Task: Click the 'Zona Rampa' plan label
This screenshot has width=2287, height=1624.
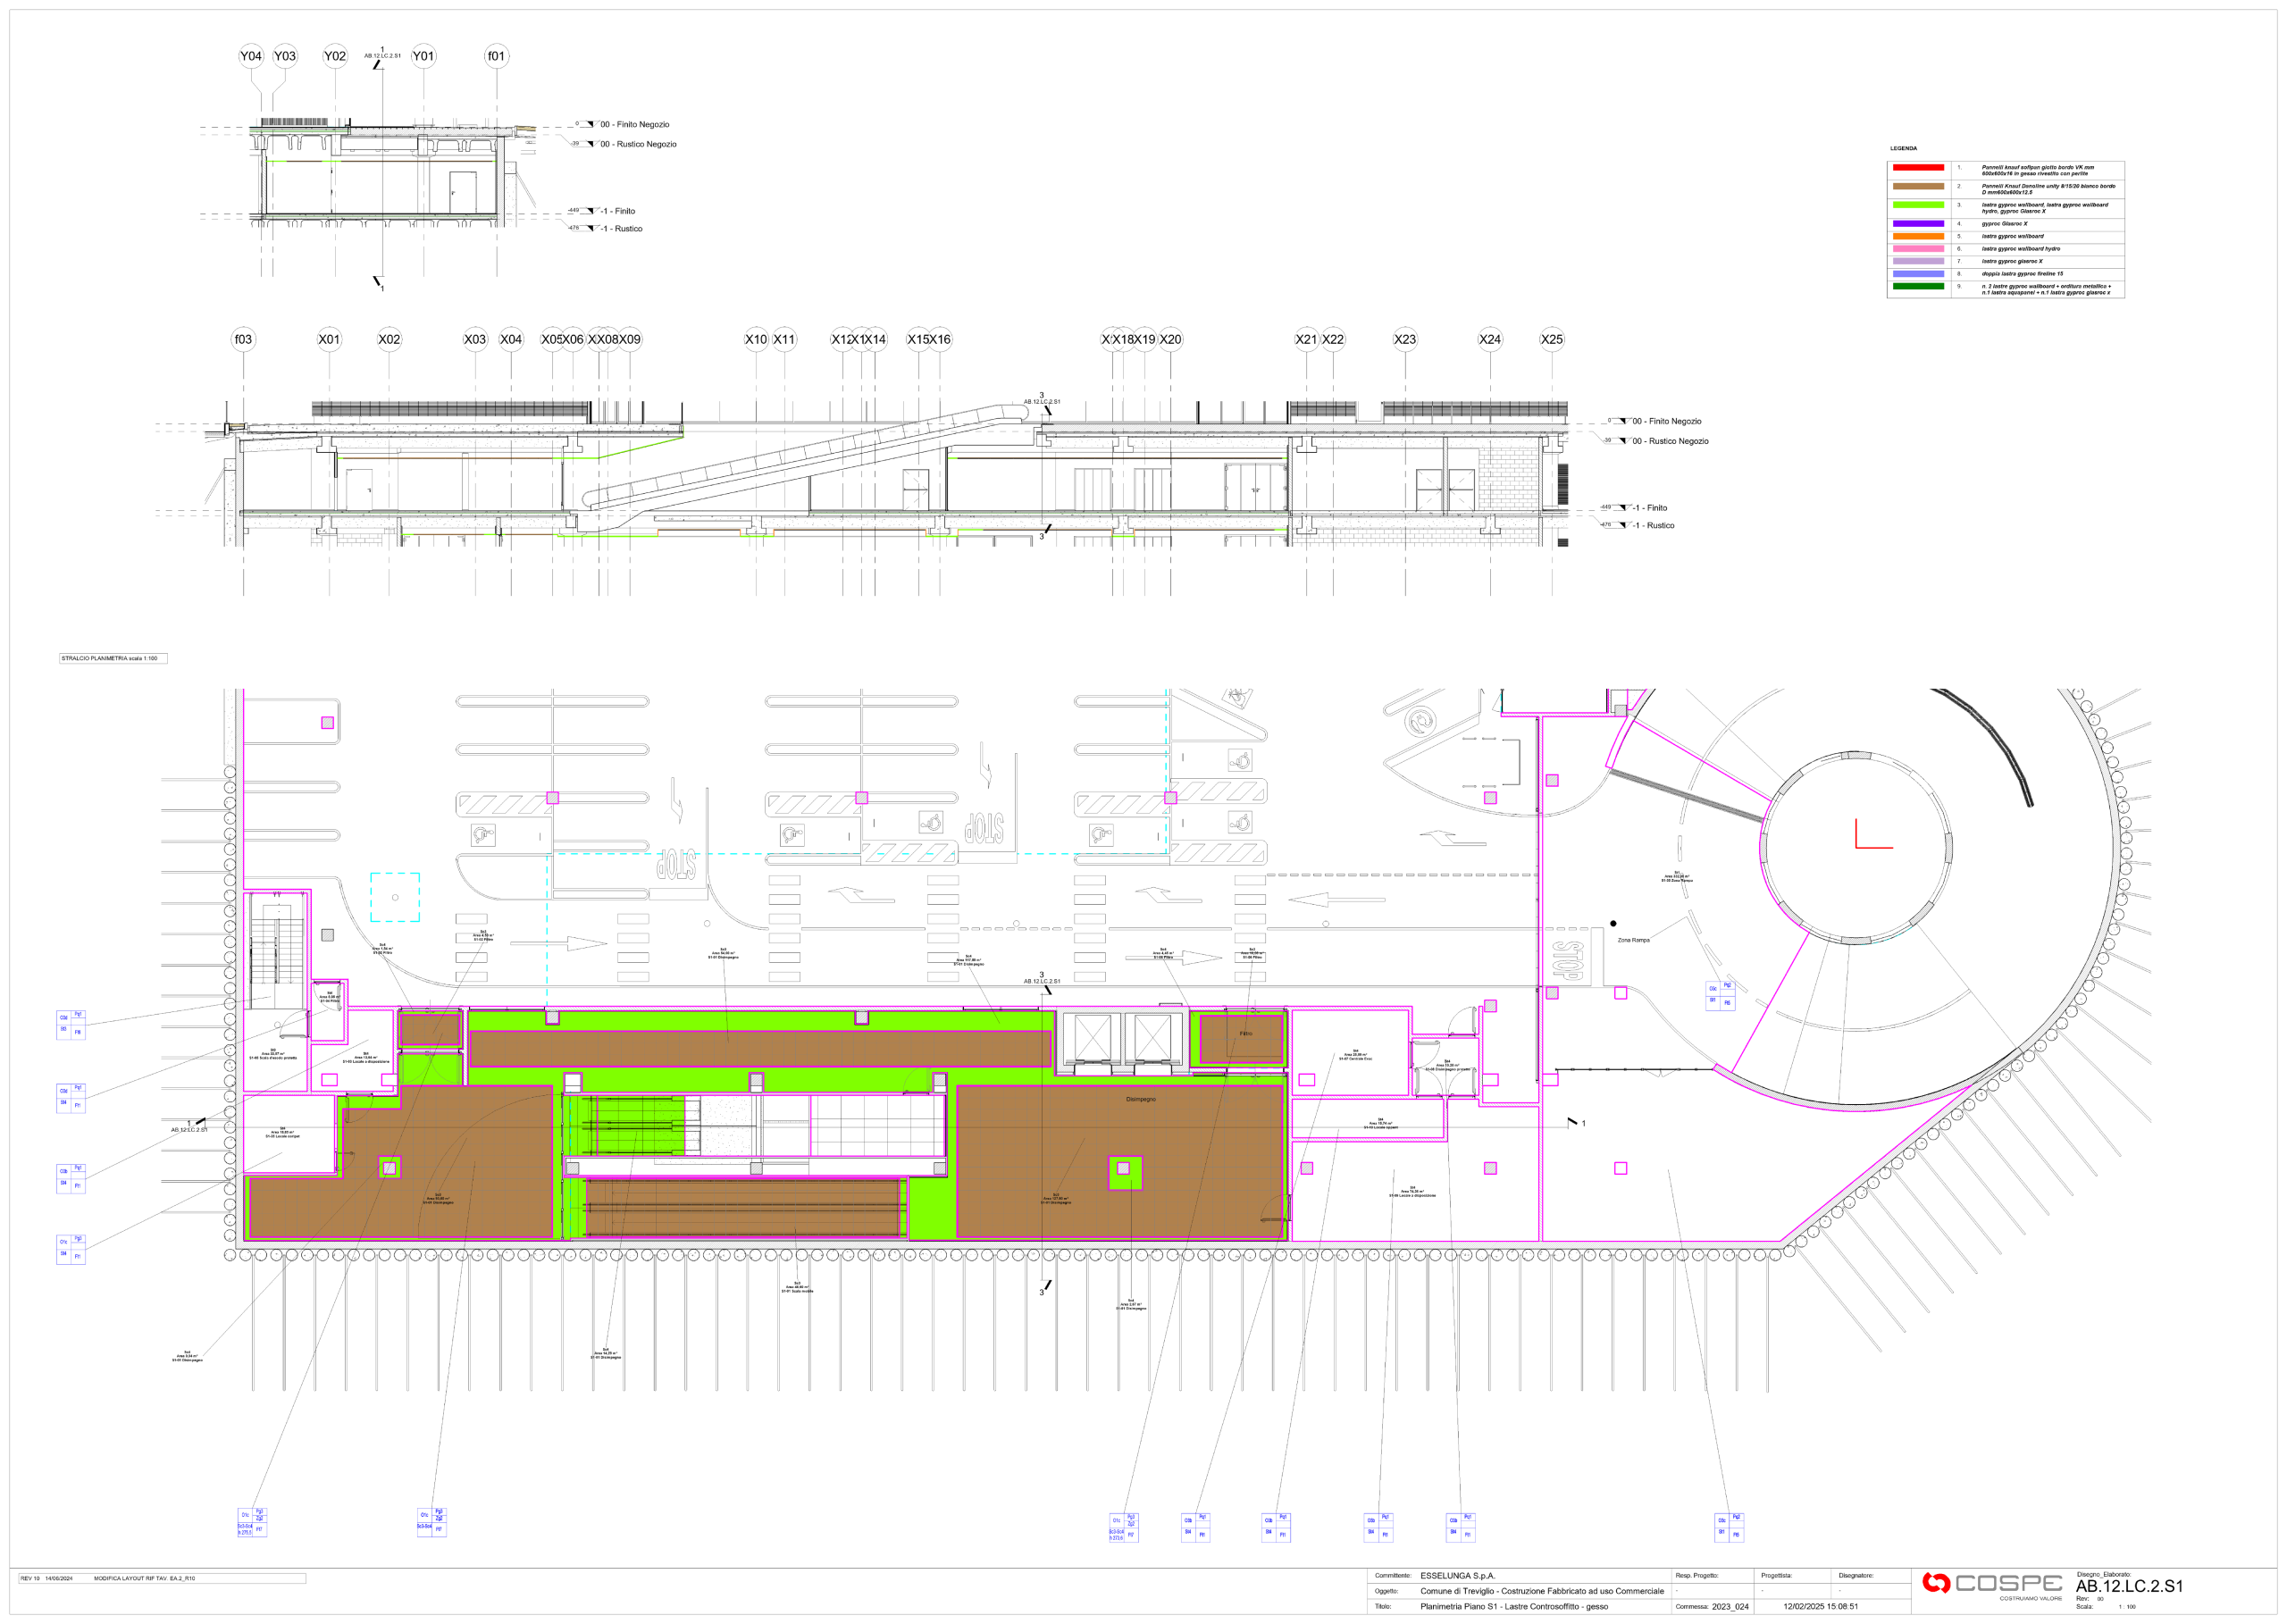Action: (1634, 940)
